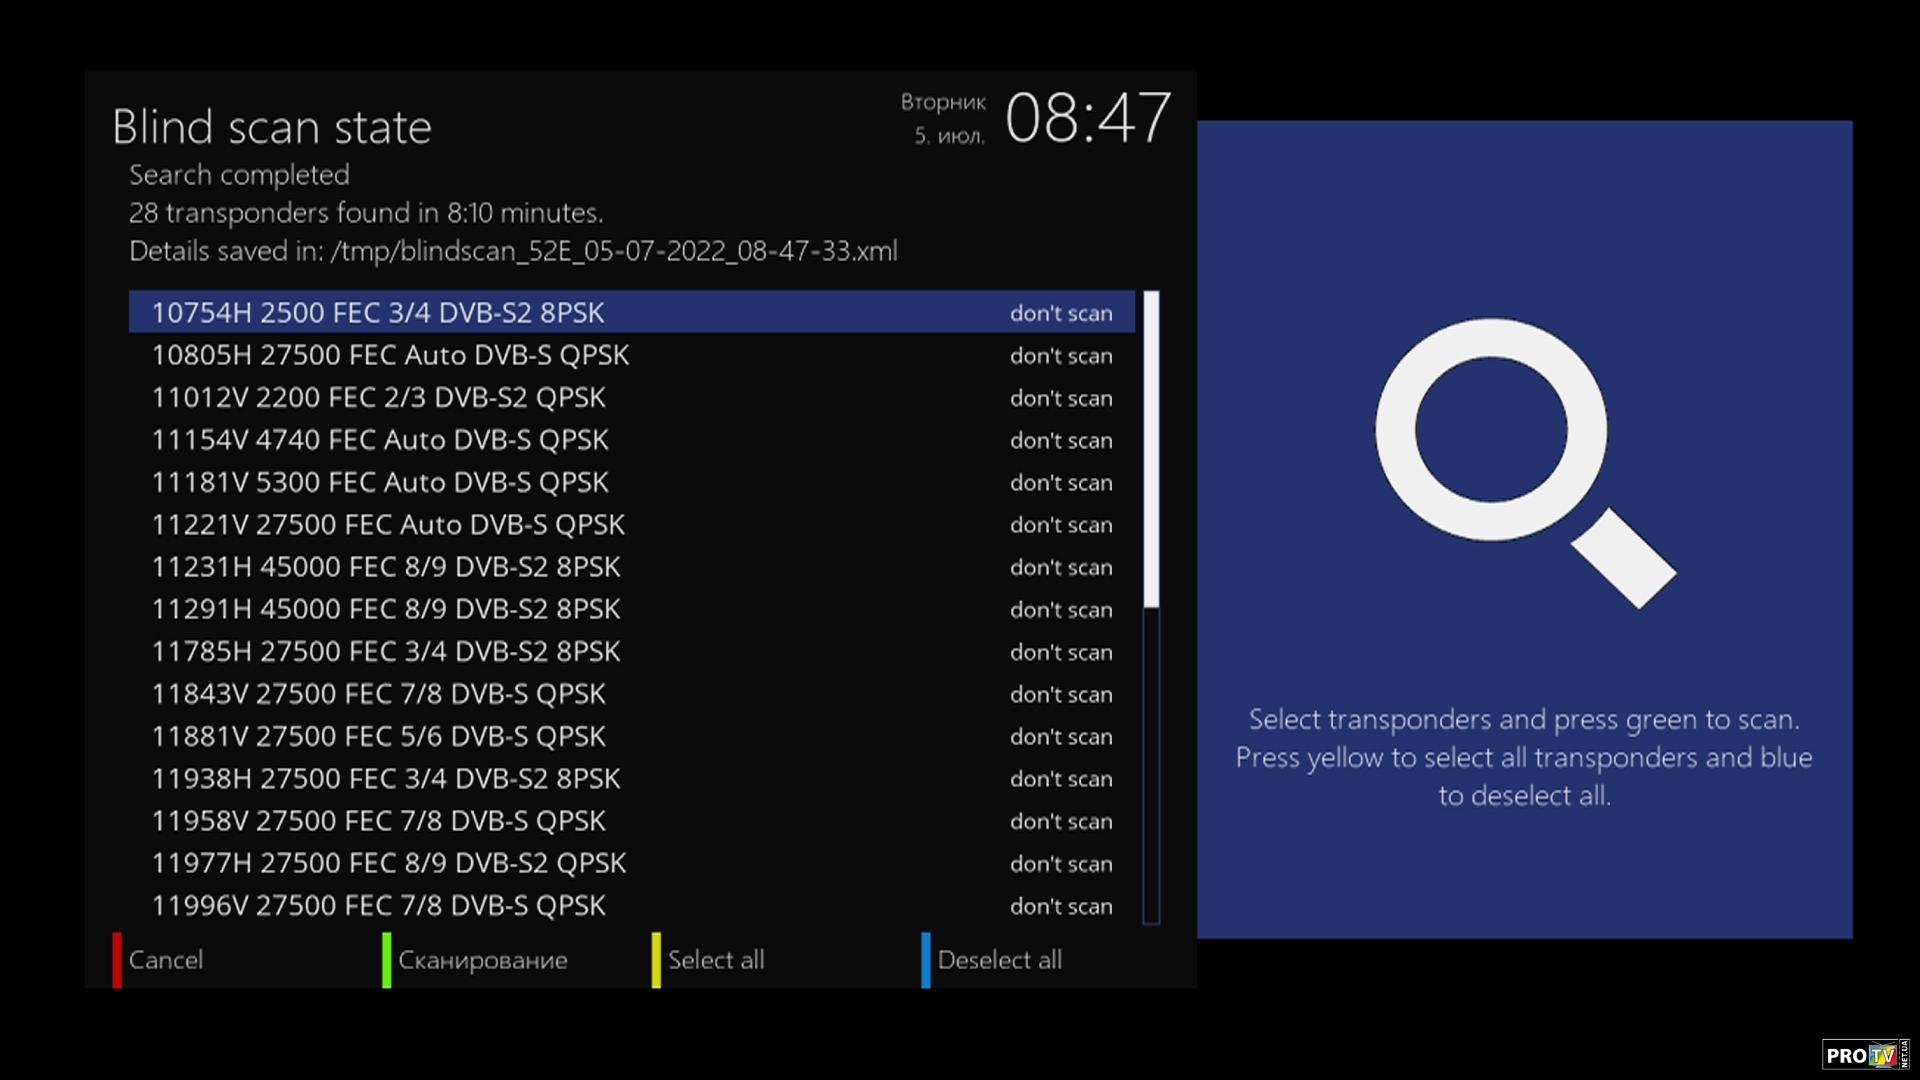This screenshot has width=1920, height=1080.
Task: Toggle don't scan for 11012V 2200 transponder
Action: 1061,398
